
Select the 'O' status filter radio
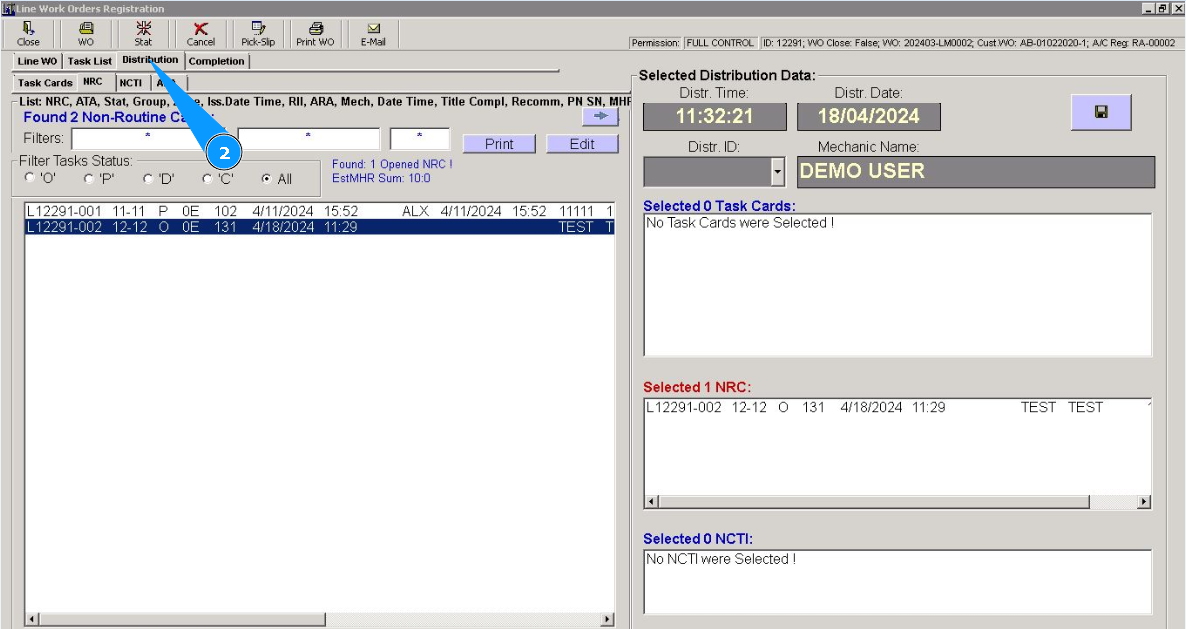coord(29,178)
